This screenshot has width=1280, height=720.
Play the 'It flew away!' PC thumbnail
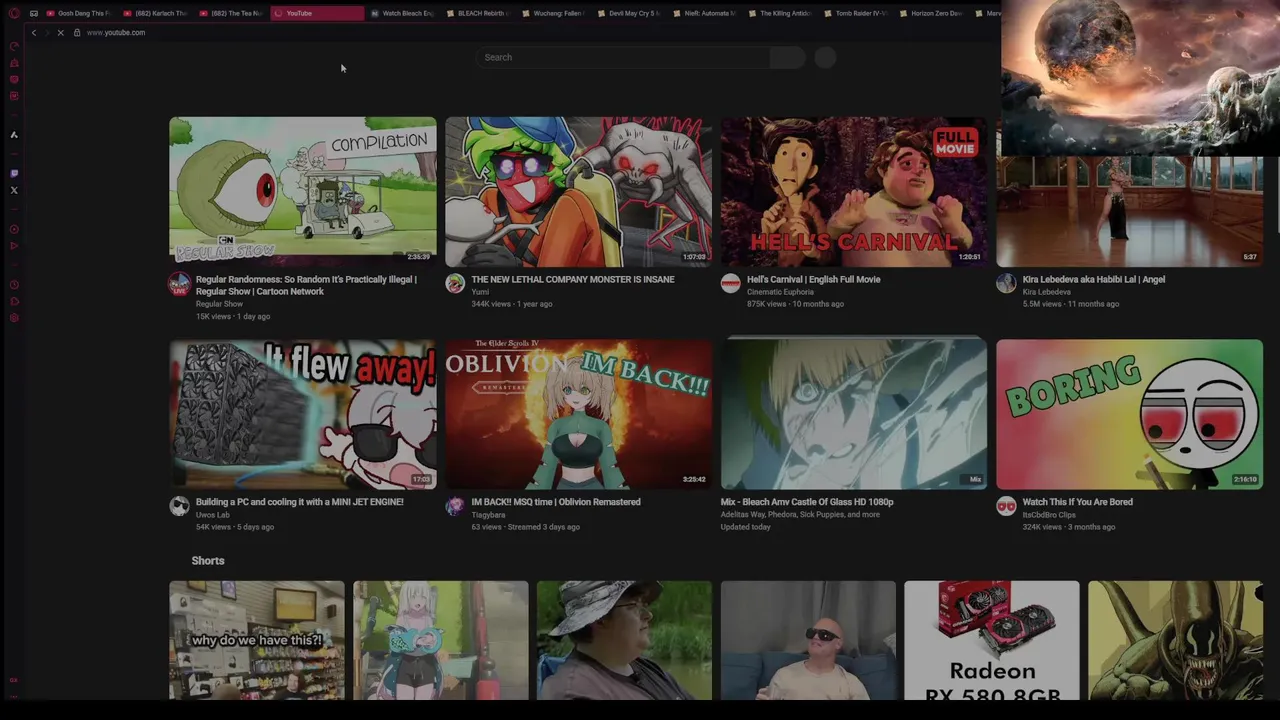(x=303, y=414)
